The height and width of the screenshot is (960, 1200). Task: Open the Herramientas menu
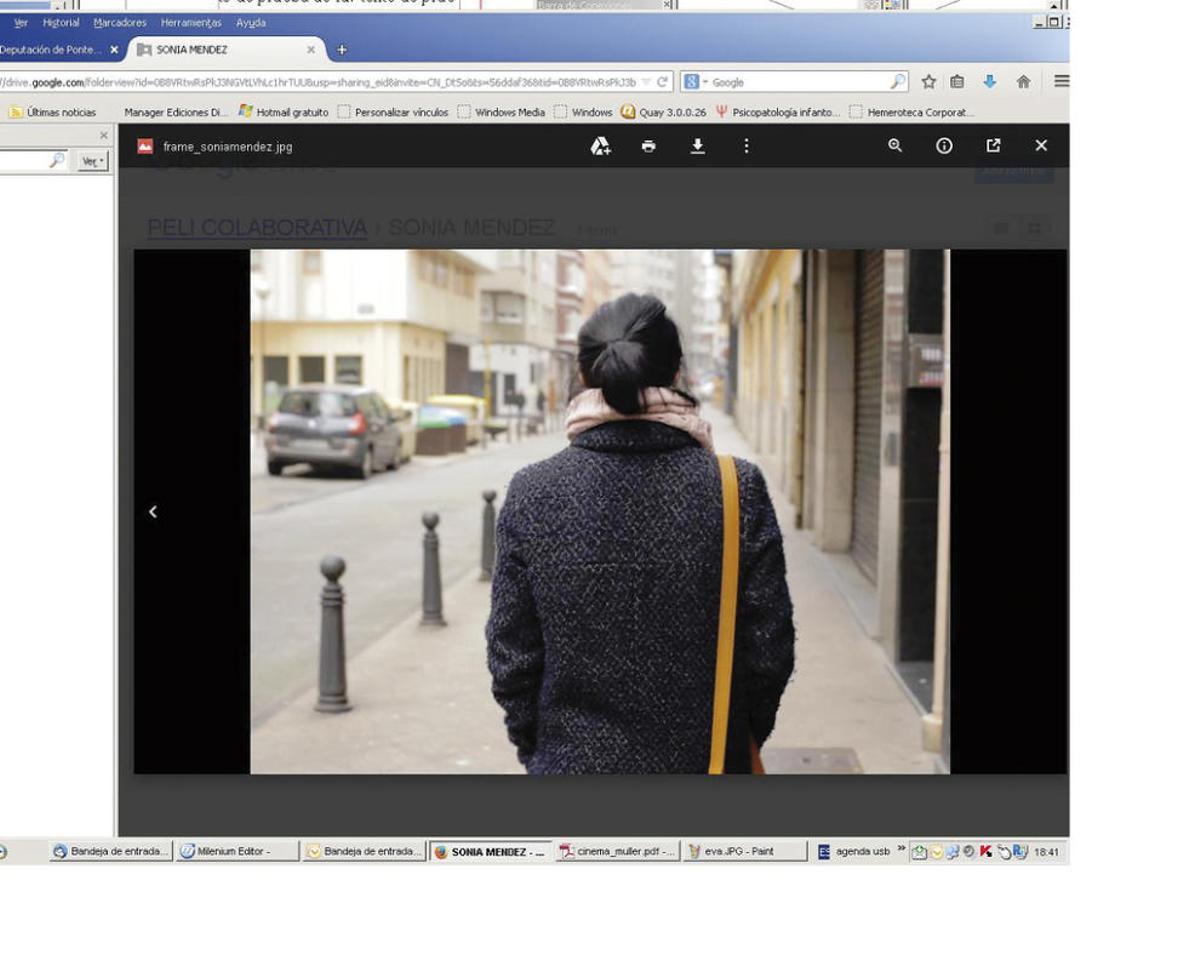click(191, 22)
